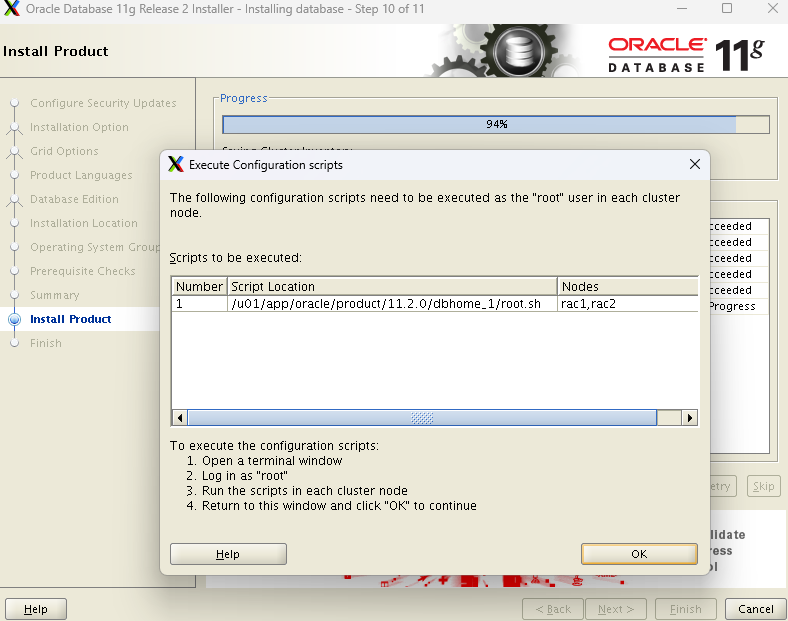This screenshot has height=621, width=788.
Task: Click the X icon in installer title bar
Action: click(x=12, y=9)
